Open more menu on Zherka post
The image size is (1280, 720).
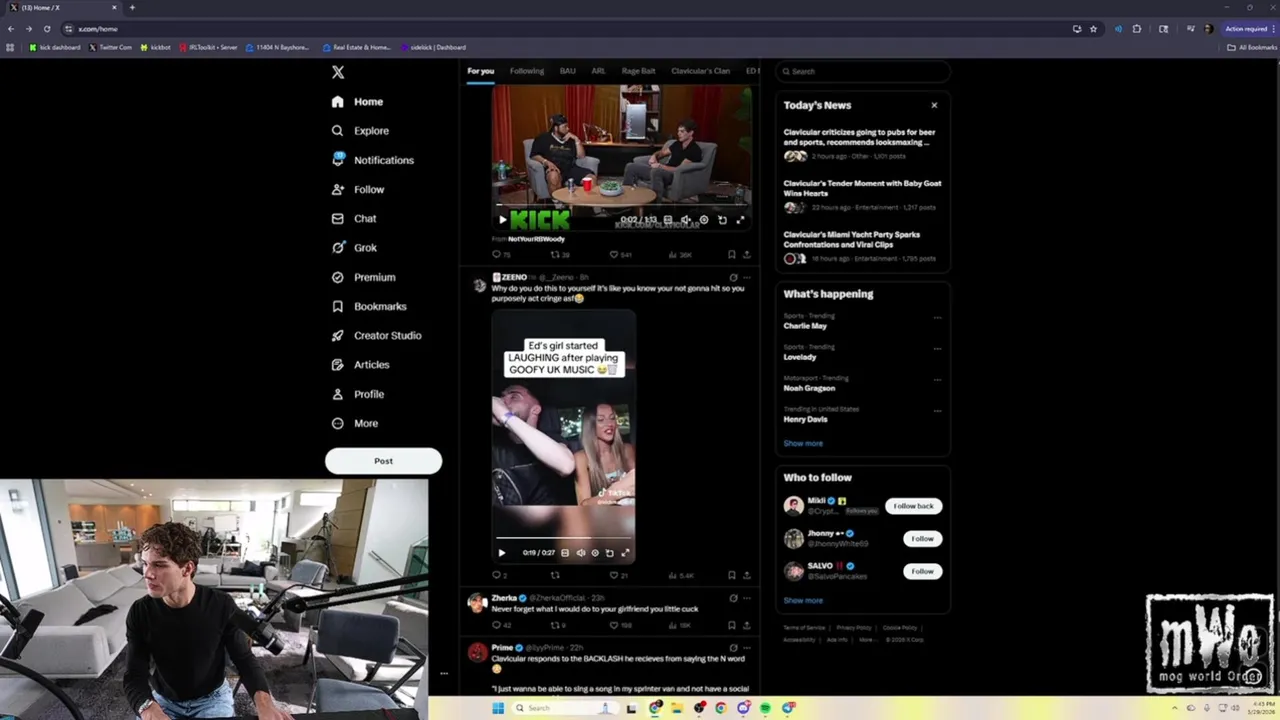(x=747, y=598)
